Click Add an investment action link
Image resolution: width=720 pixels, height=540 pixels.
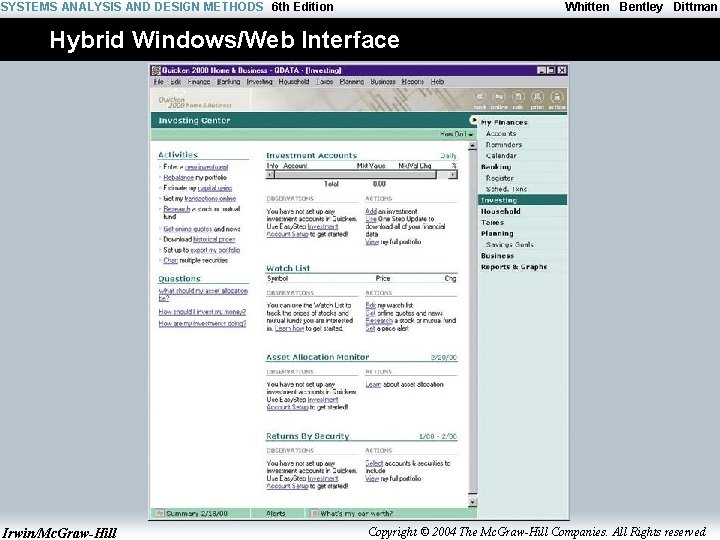click(371, 211)
